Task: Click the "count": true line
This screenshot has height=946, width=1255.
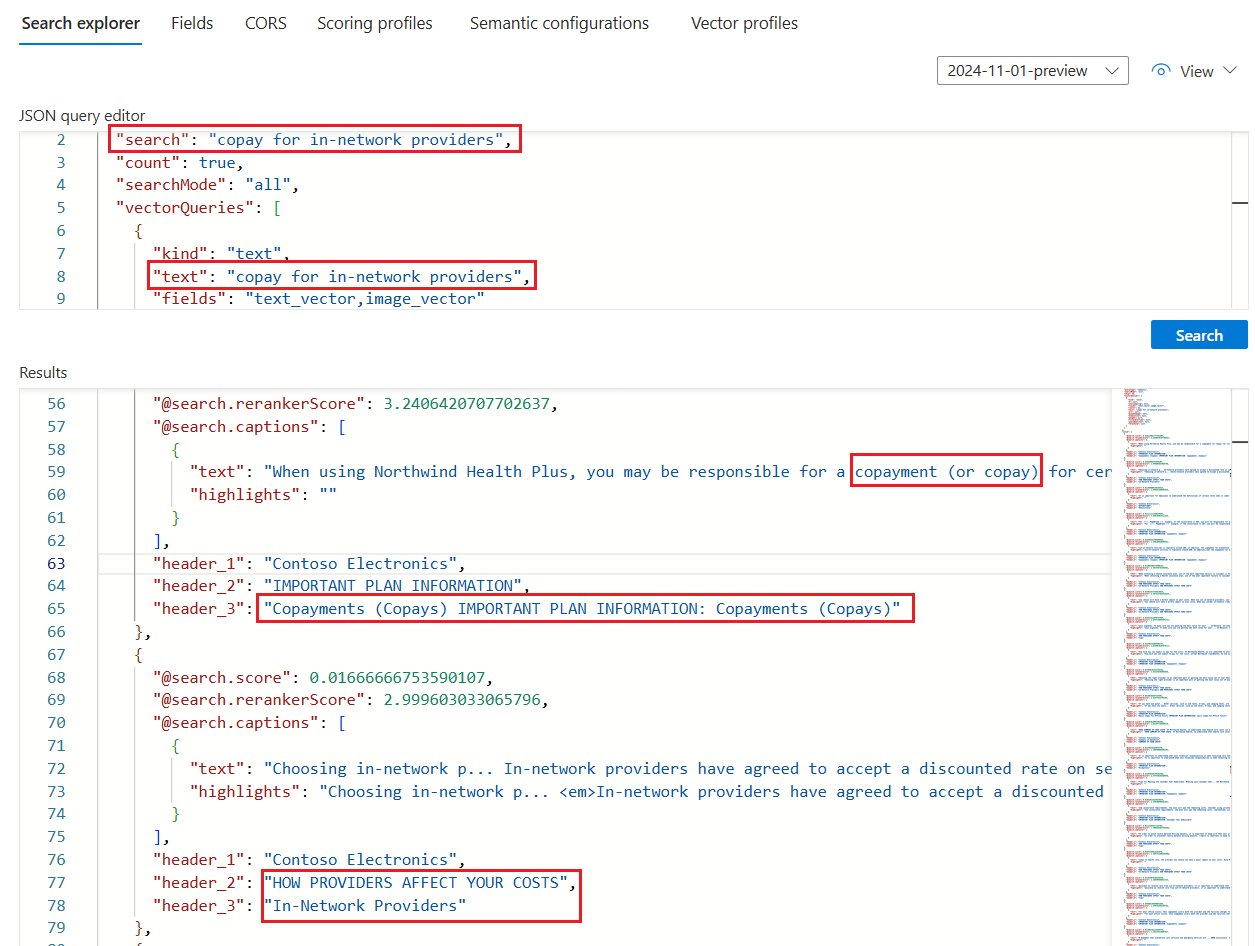Action: [179, 162]
